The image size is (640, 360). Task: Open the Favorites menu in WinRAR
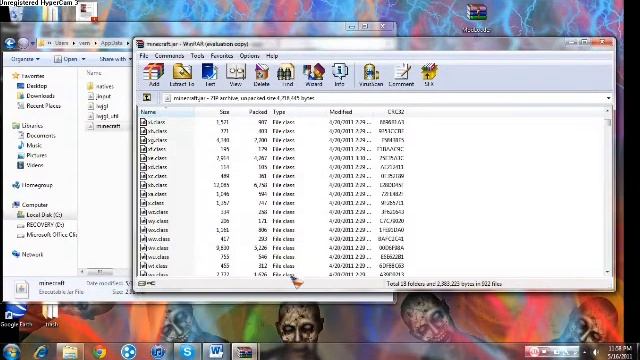222,56
